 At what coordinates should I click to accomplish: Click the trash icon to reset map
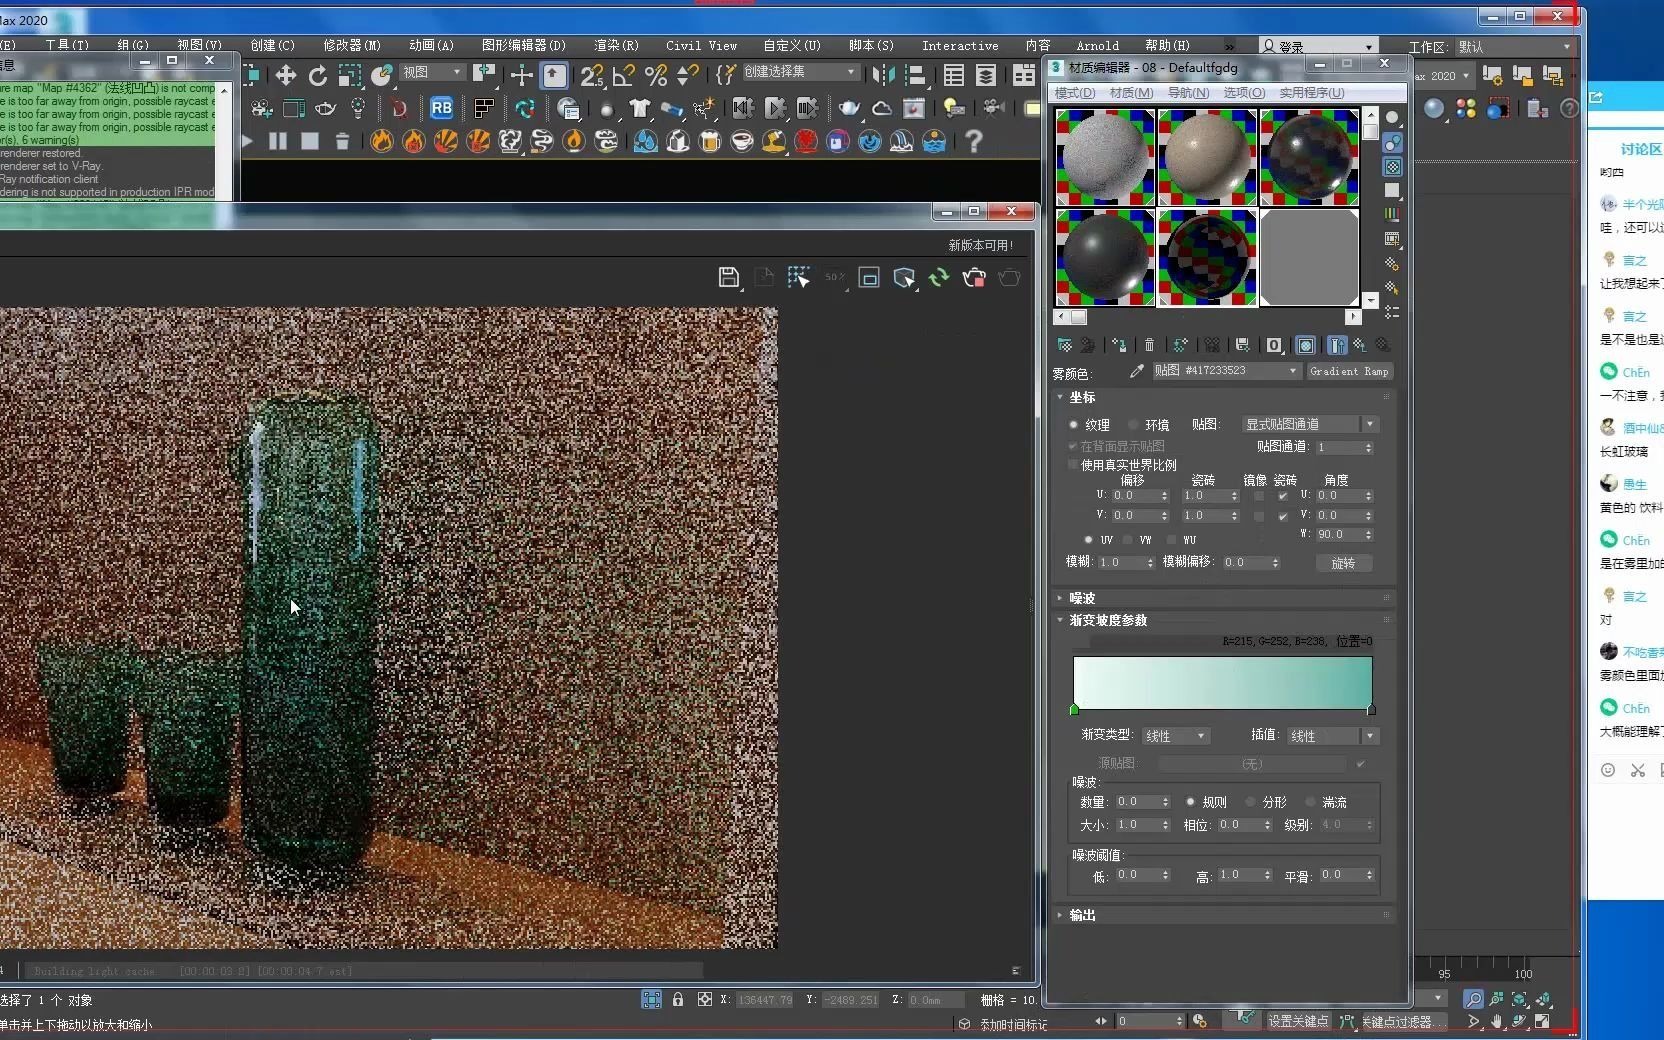[1149, 345]
